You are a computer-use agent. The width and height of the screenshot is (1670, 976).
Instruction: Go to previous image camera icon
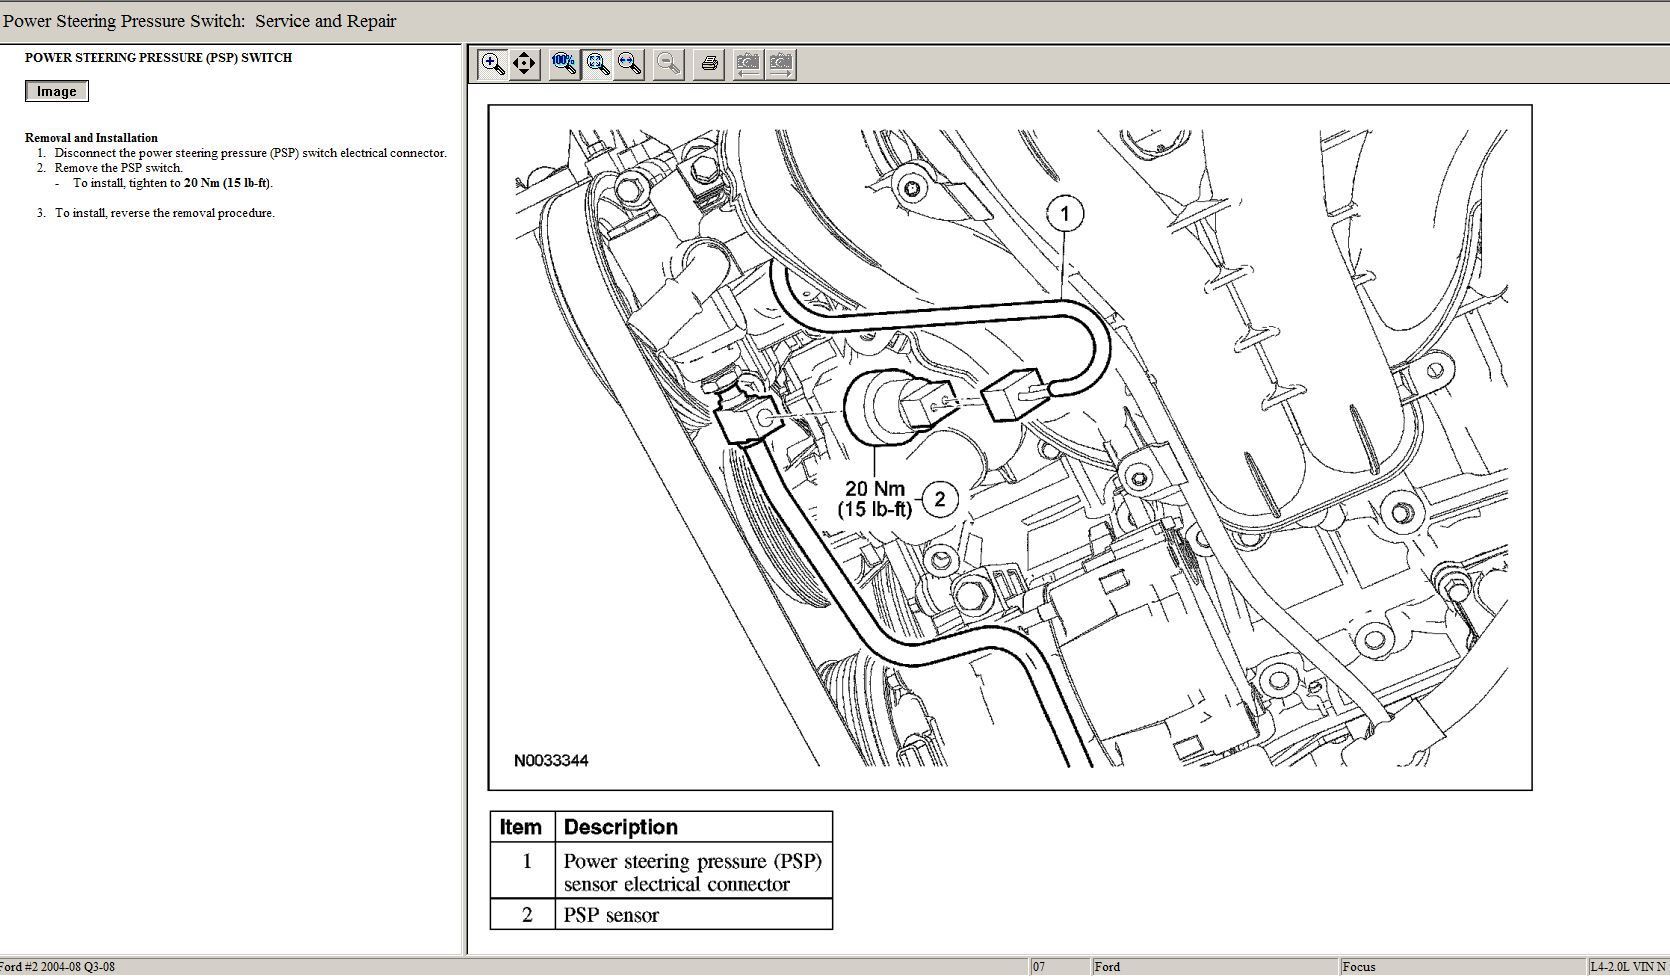[x=748, y=65]
